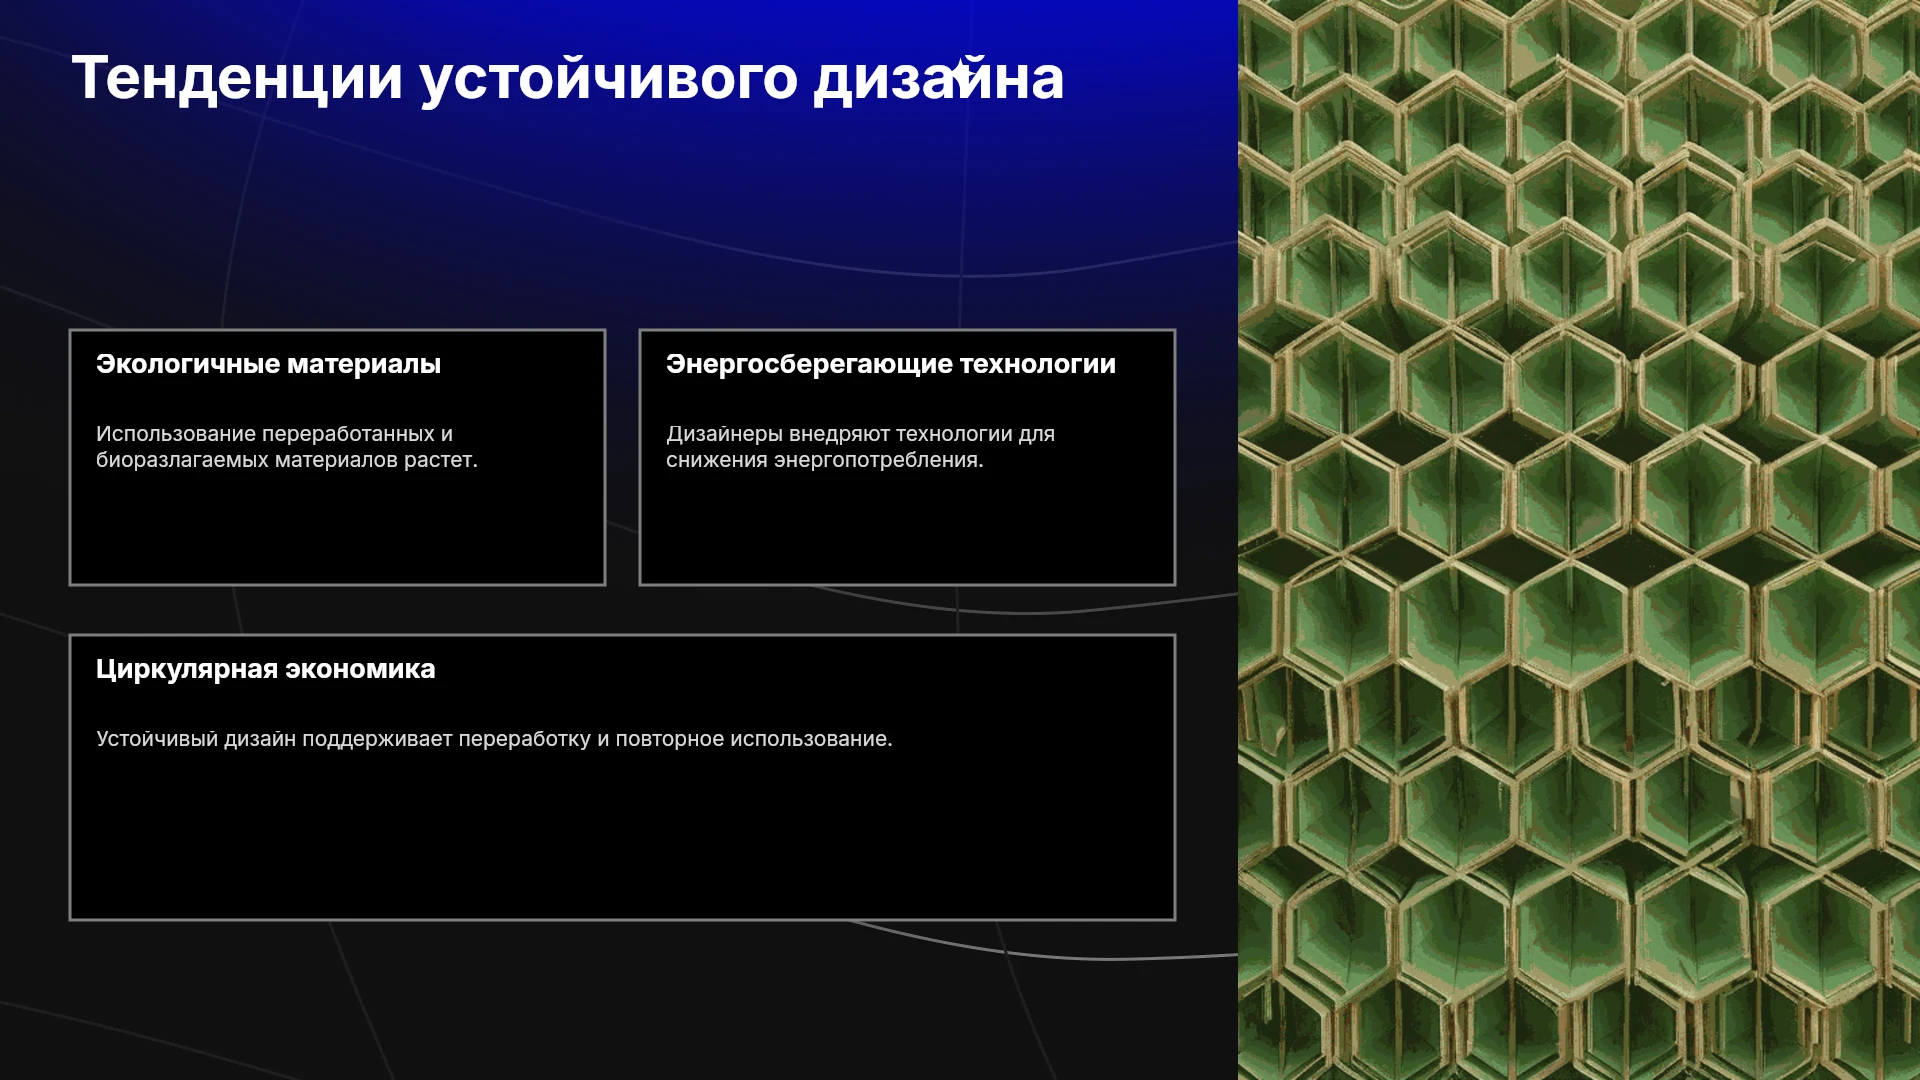Click the text 'Дизайнеры внедряют технологии для снижения энергопотребления'

[860, 447]
